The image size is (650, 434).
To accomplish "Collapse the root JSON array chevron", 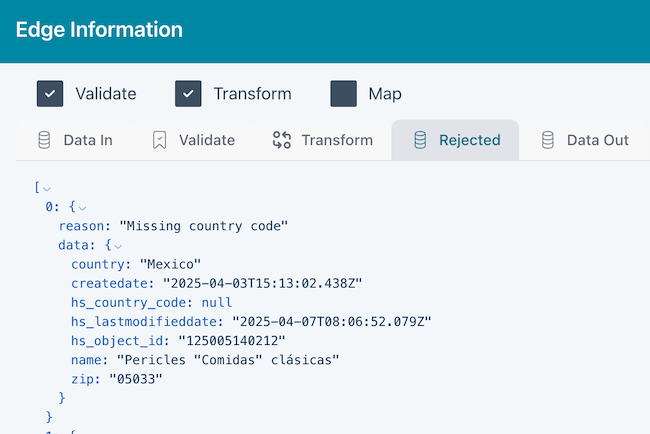I will click(47, 189).
